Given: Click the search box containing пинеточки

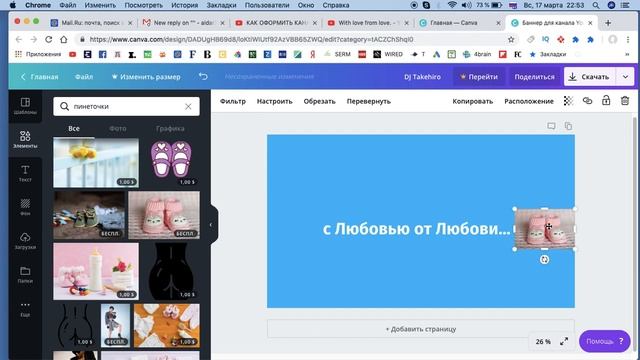Looking at the screenshot, I should point(126,107).
